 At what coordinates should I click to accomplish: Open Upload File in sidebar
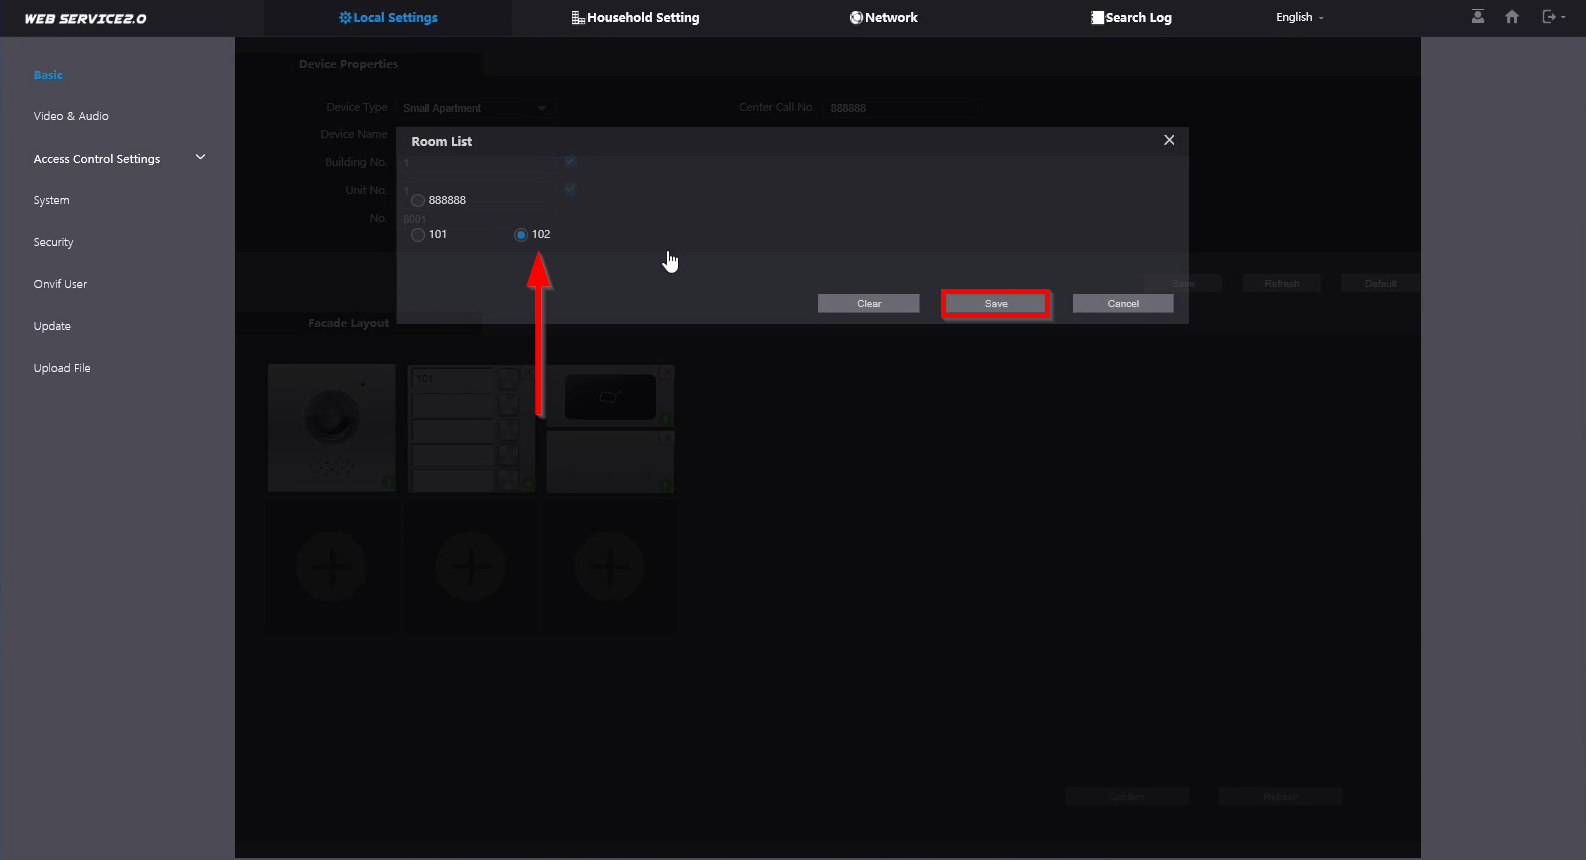[x=62, y=368]
